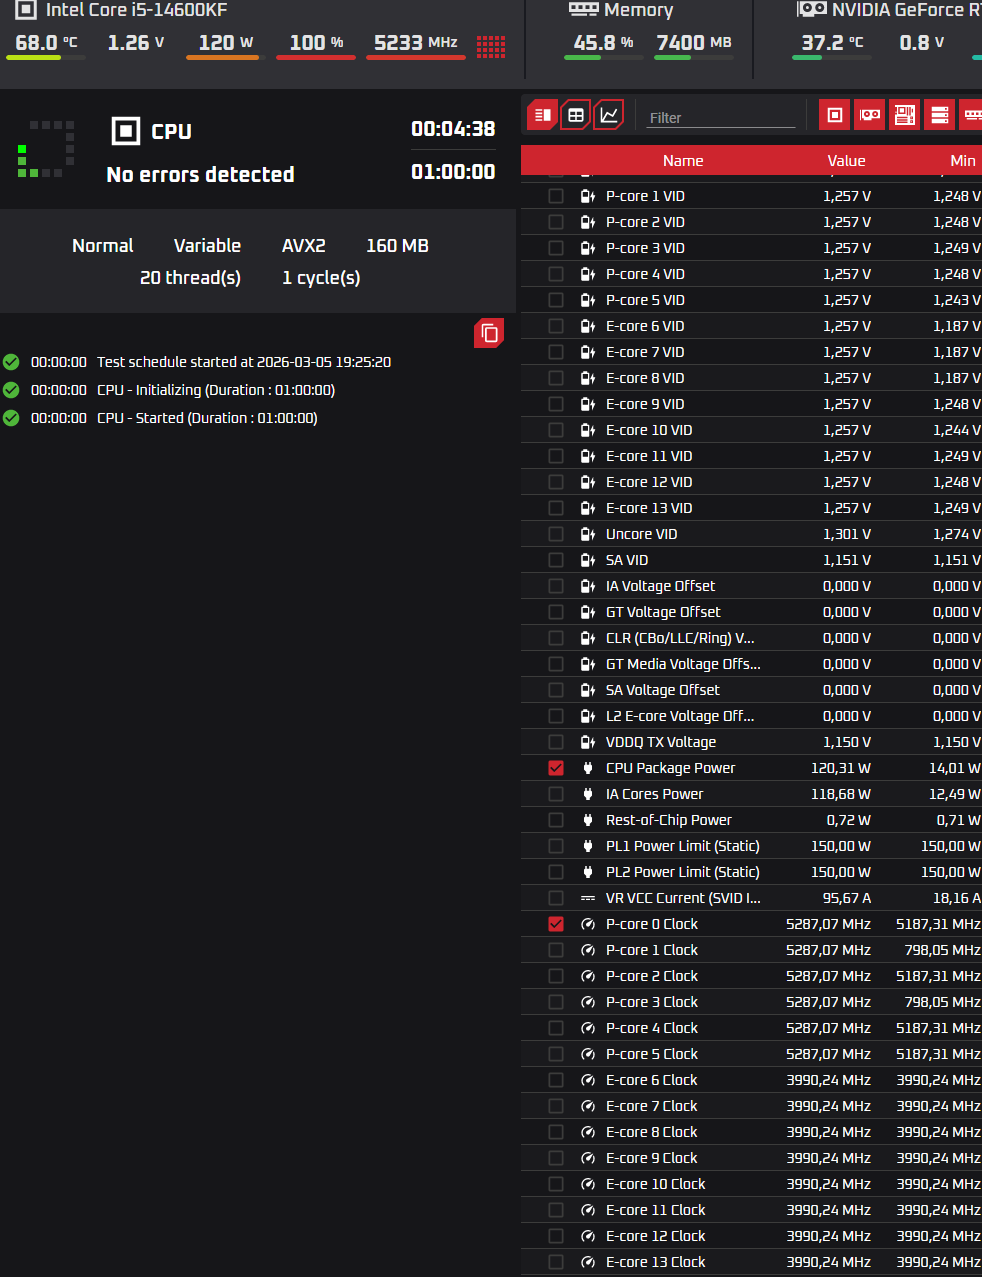Copy the test log to the clipboard
Screen dimensions: 982x1277
click(489, 333)
